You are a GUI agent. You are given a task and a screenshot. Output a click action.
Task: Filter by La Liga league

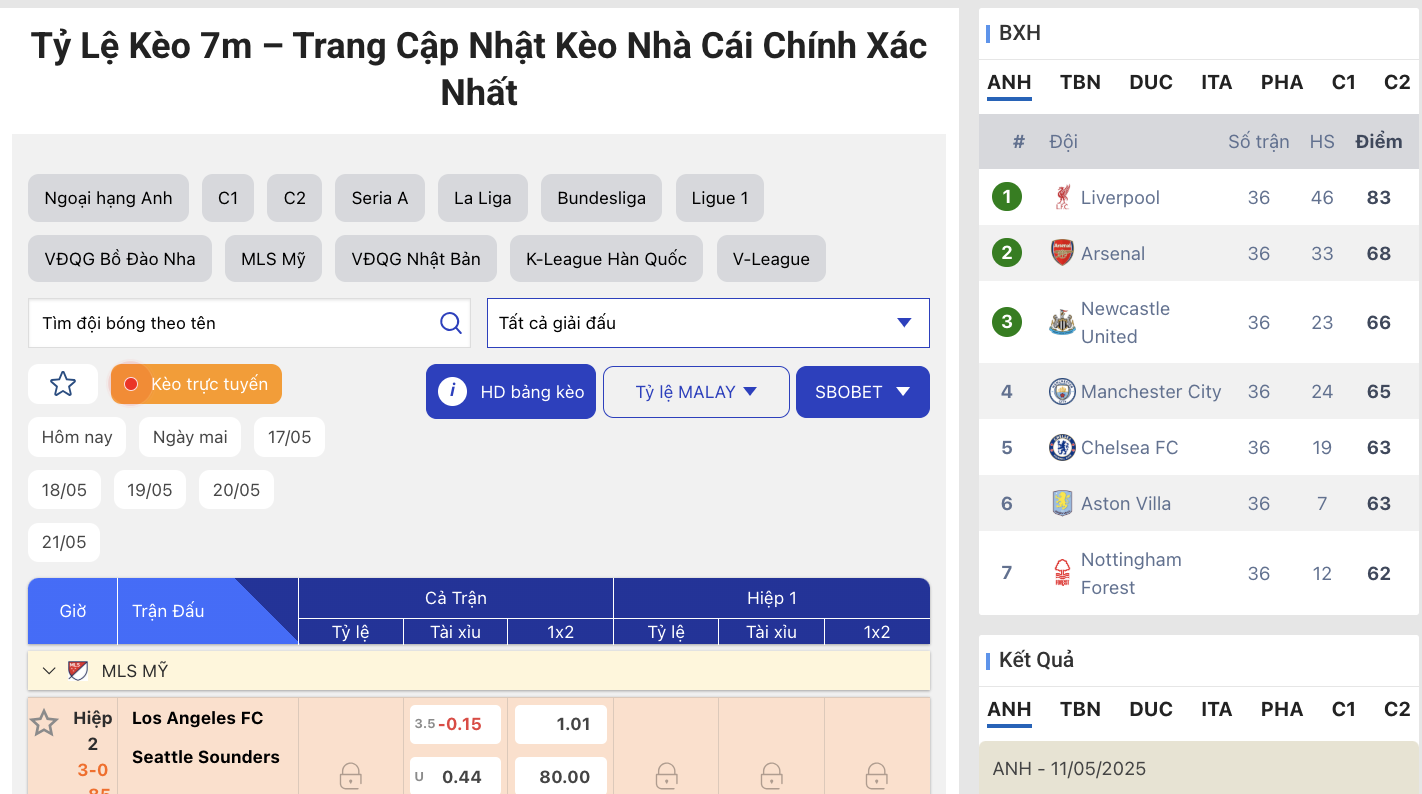(483, 198)
